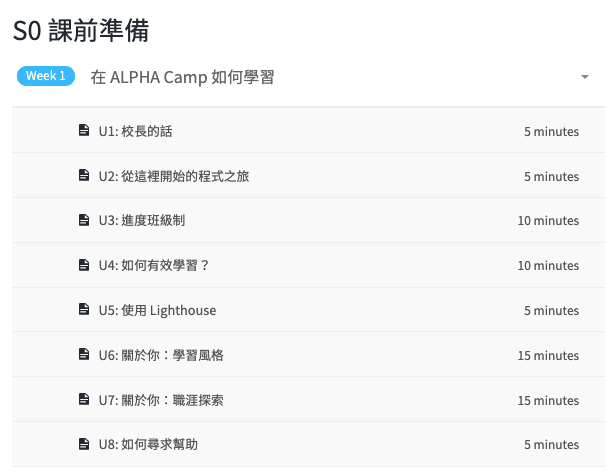Open lesson U3: 進度班級制
The image size is (613, 474).
pyautogui.click(x=142, y=220)
